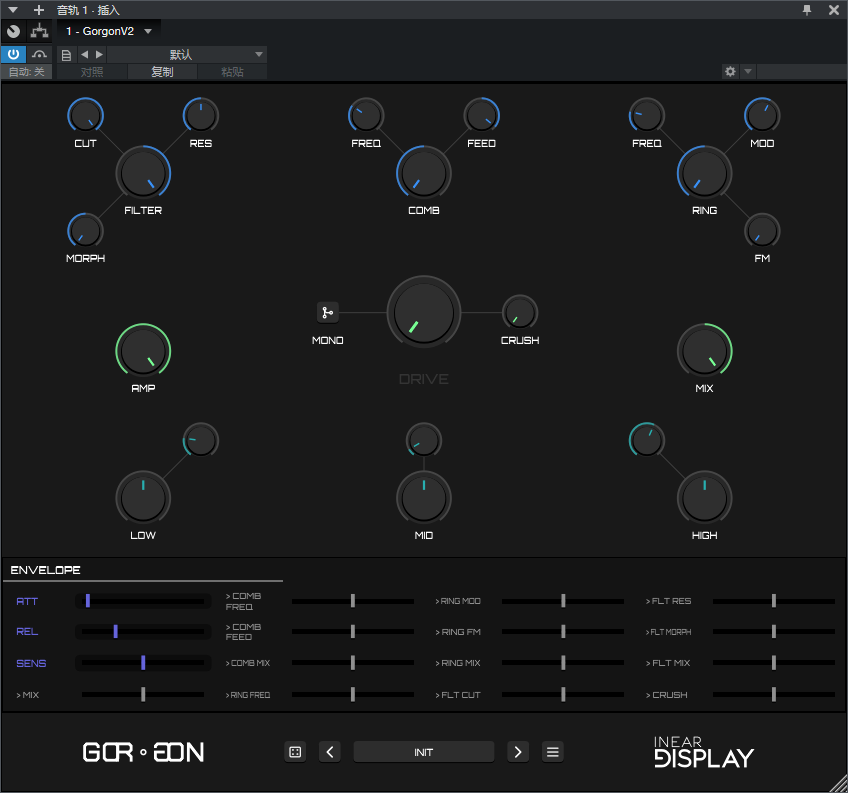Click the >CRUSH modulation slider
The width and height of the screenshot is (848, 793).
(x=774, y=694)
